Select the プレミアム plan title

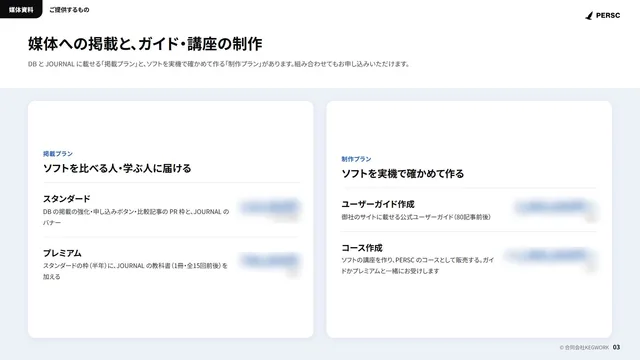click(x=62, y=253)
